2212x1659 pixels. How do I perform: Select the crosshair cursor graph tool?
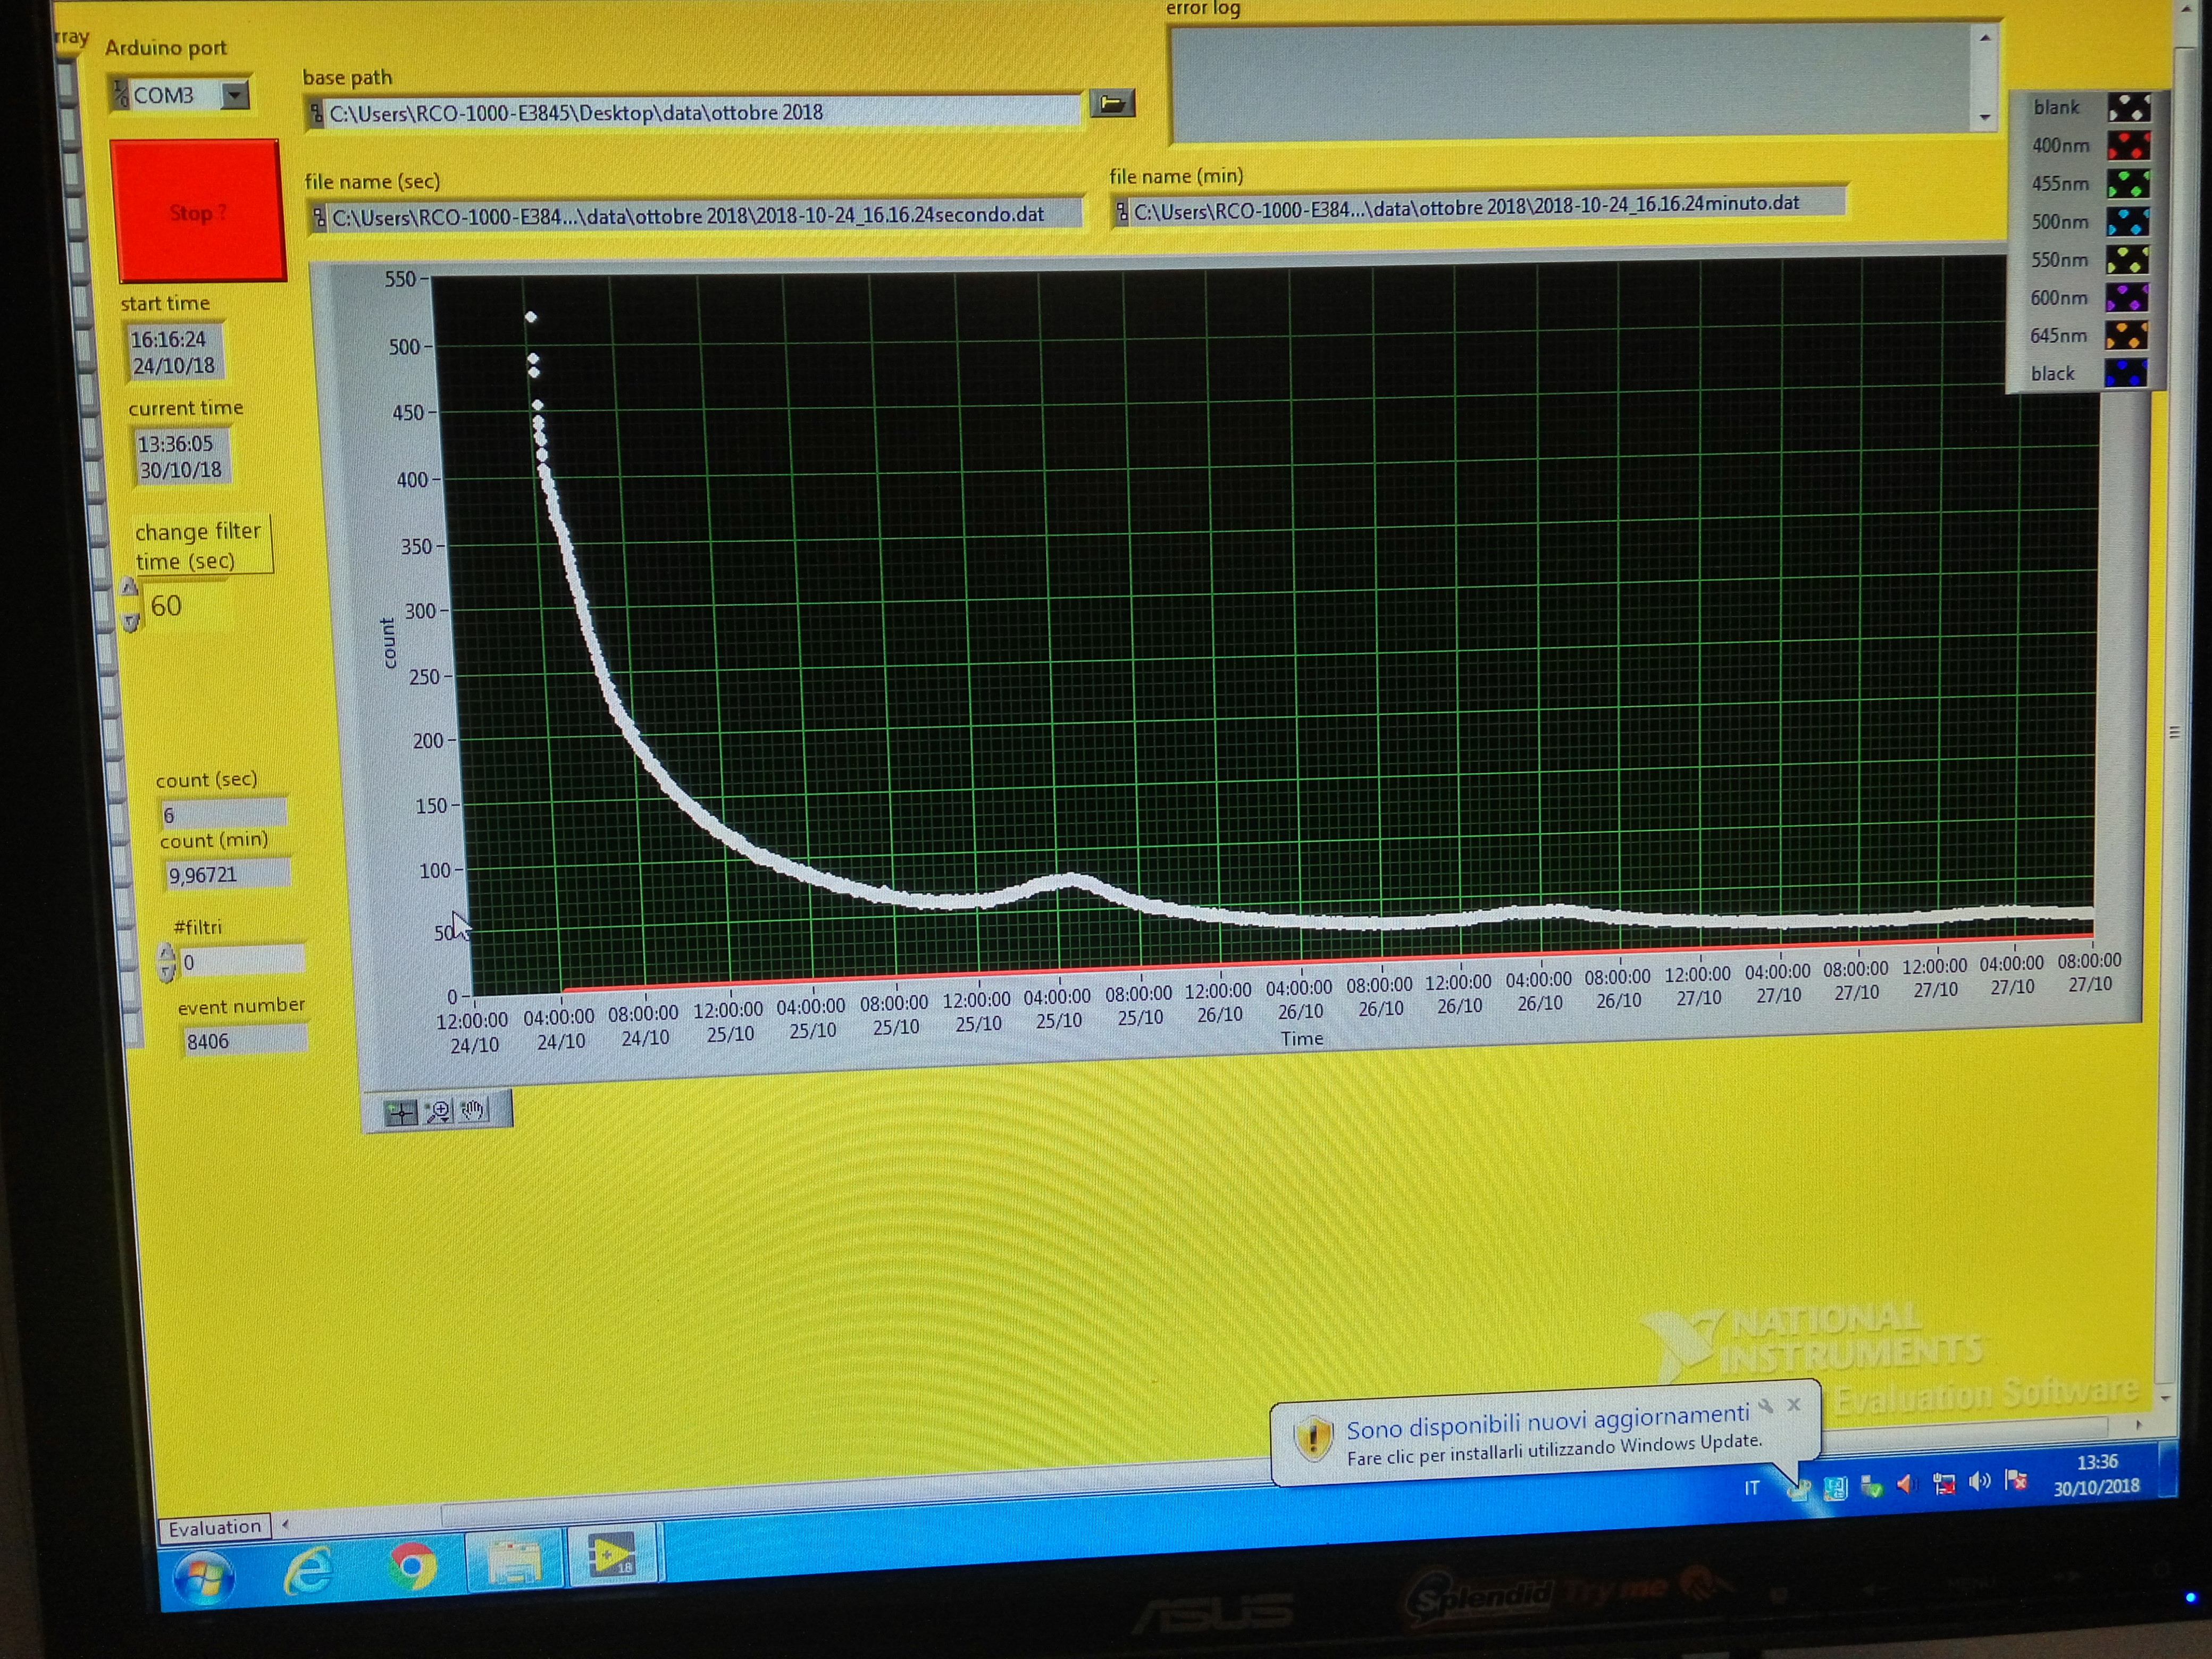[401, 1113]
